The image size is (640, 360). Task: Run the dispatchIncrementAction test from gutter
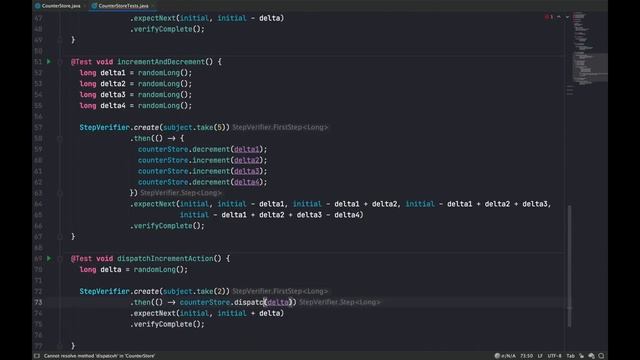49,258
